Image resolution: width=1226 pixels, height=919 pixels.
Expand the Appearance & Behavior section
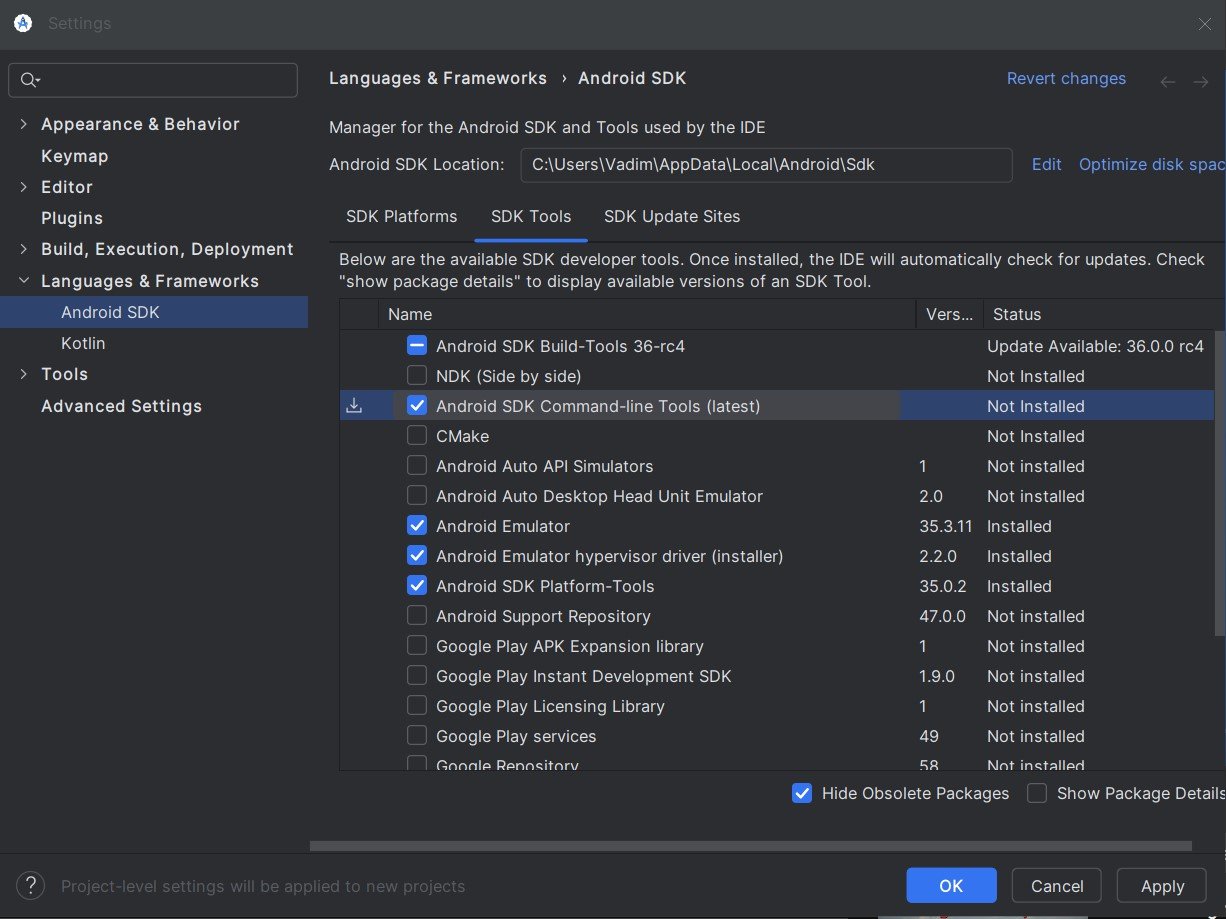pyautogui.click(x=24, y=124)
